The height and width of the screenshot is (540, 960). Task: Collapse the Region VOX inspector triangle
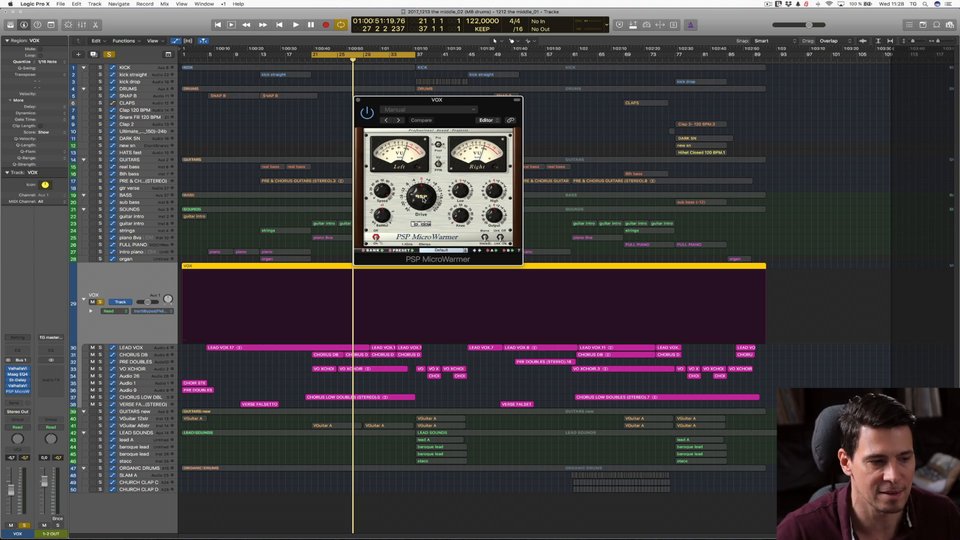pos(7,40)
